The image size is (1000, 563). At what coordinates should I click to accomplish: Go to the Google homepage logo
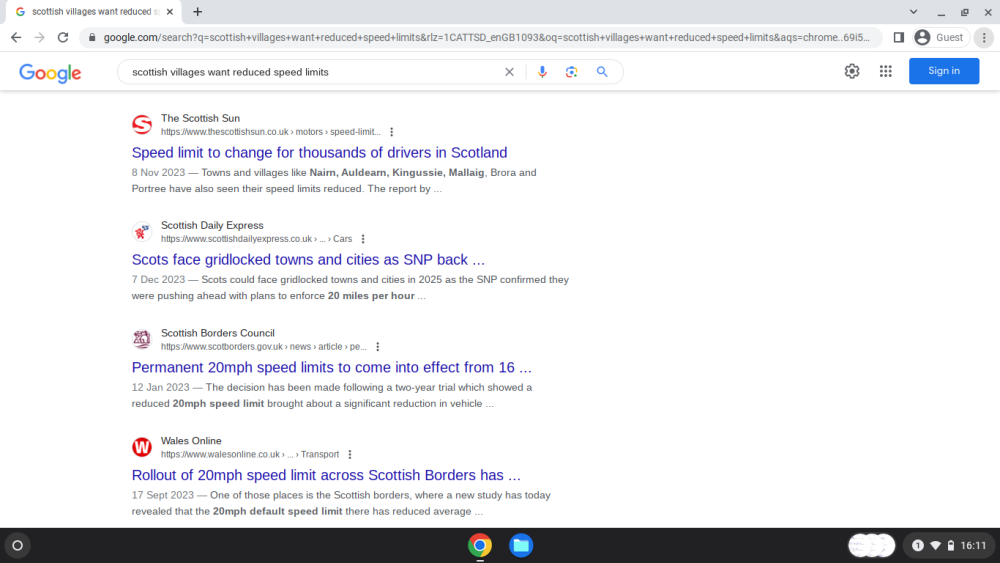point(50,73)
